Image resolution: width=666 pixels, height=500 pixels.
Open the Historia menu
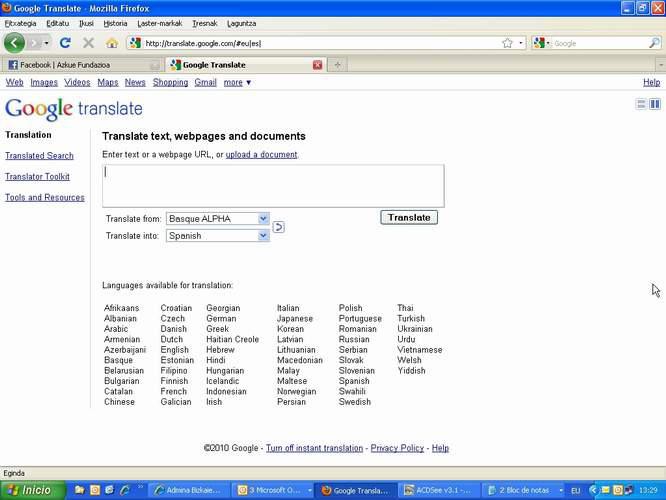click(x=115, y=23)
